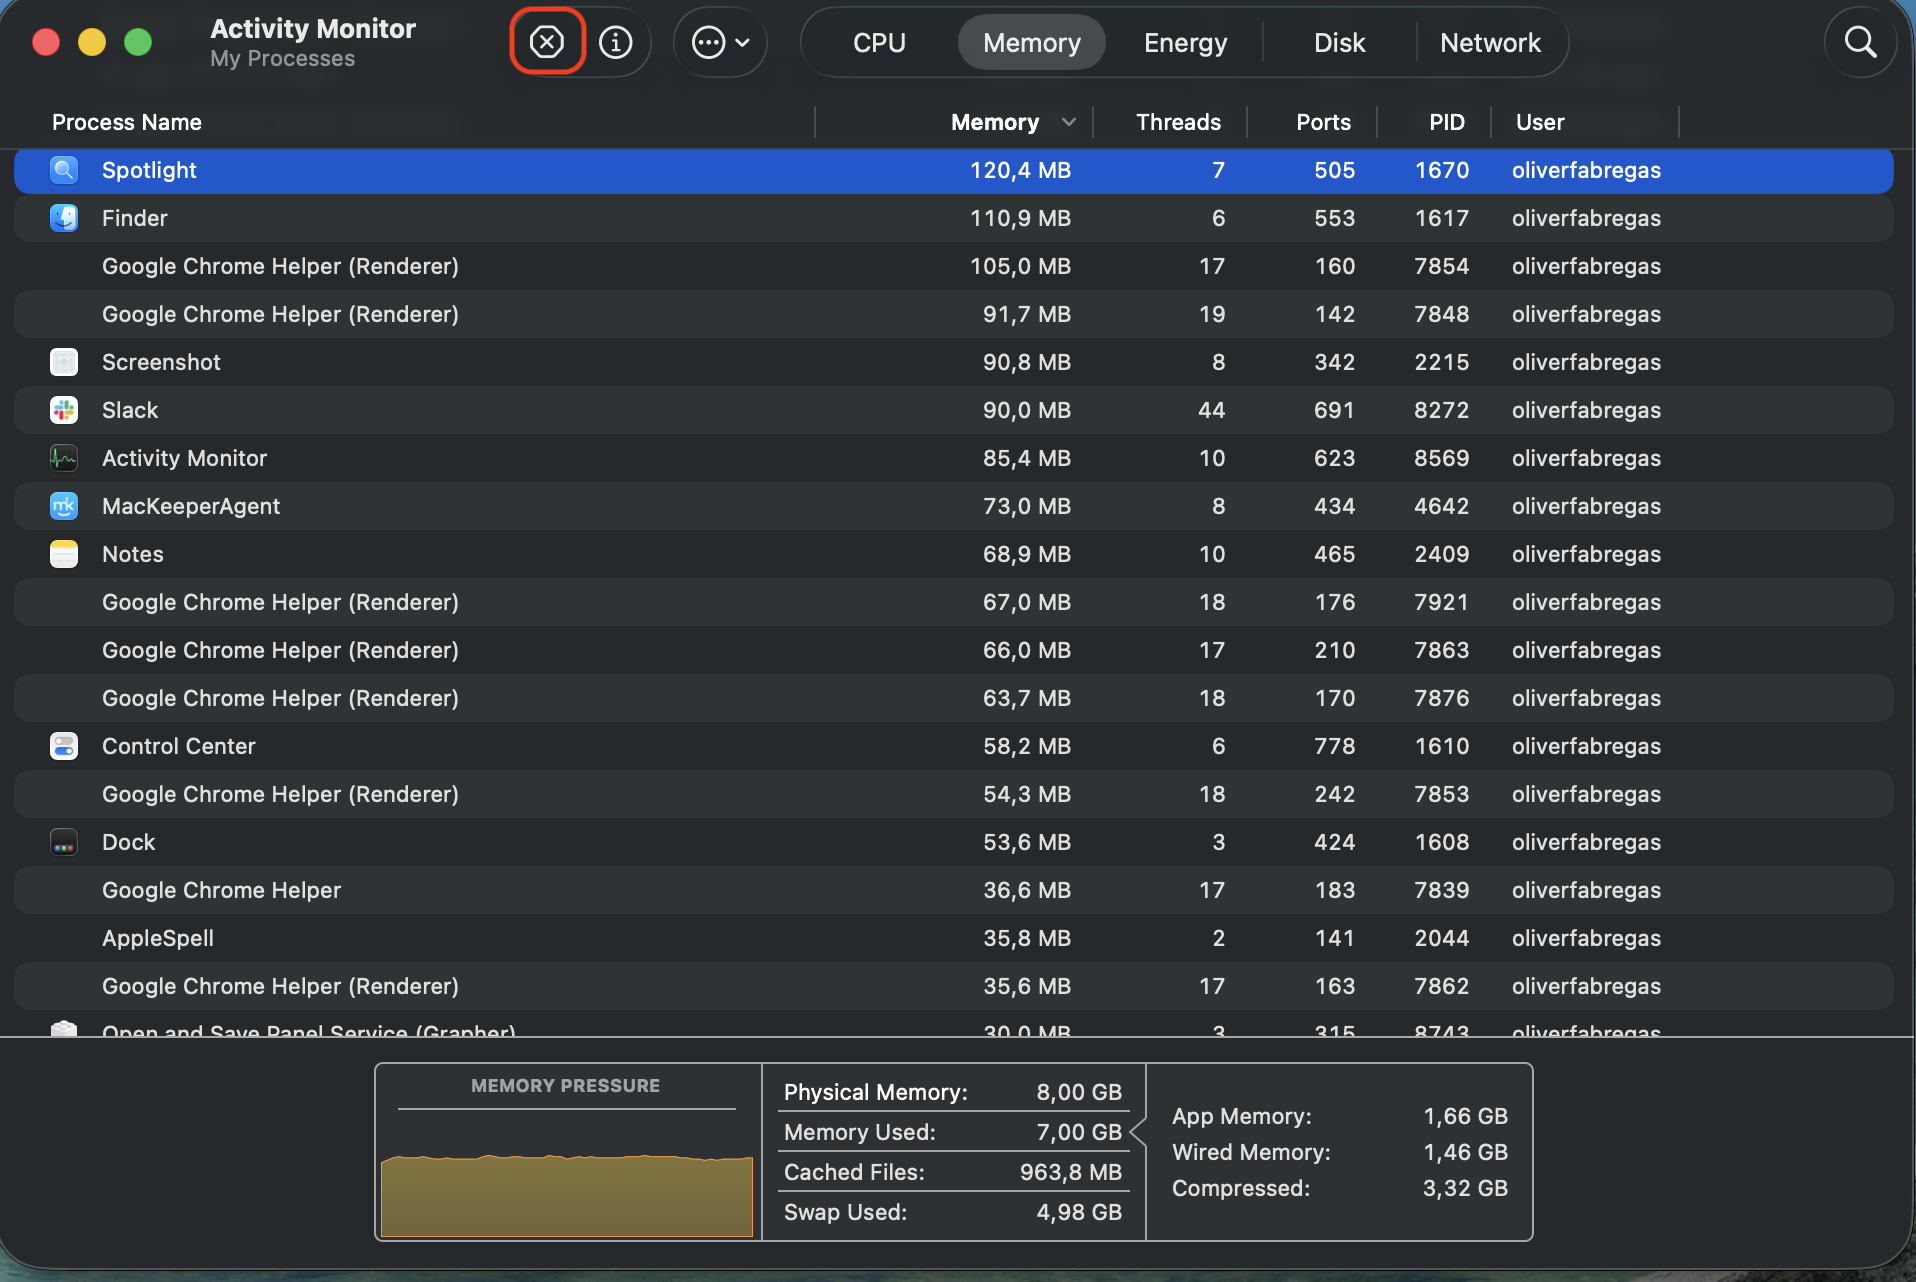Toggle Memory column sort order chevron
The image size is (1916, 1282).
tap(1069, 122)
